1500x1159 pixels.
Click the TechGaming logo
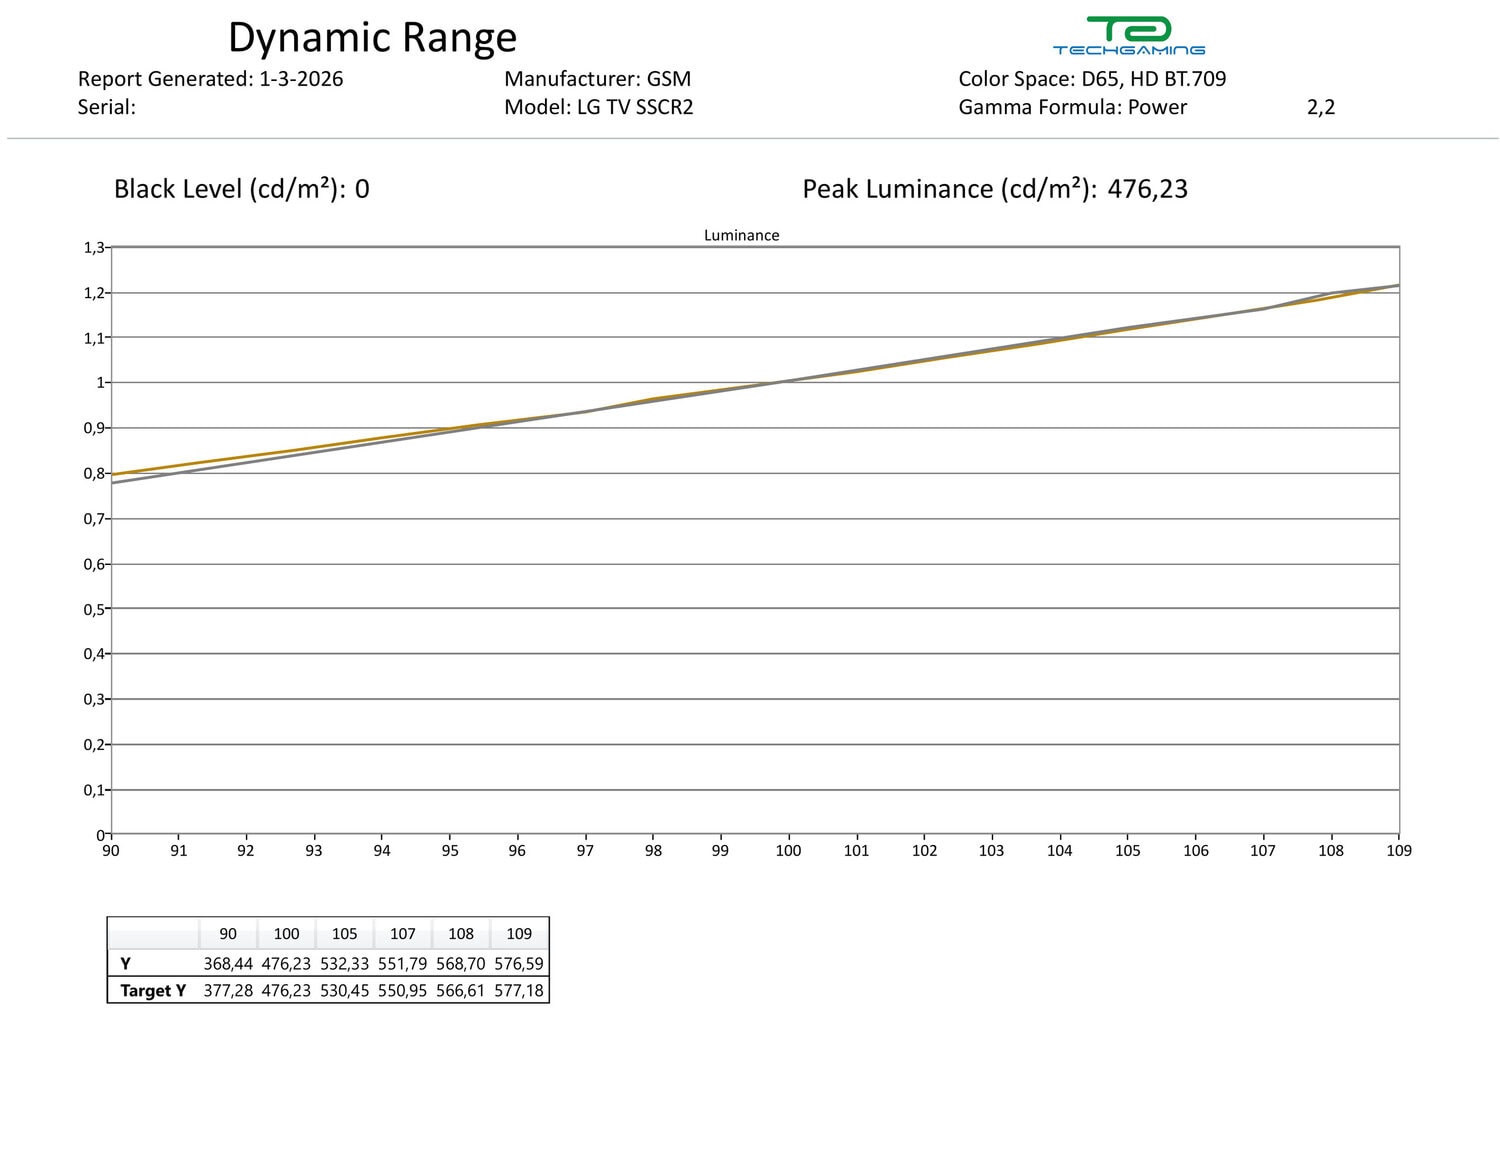coord(1129,36)
